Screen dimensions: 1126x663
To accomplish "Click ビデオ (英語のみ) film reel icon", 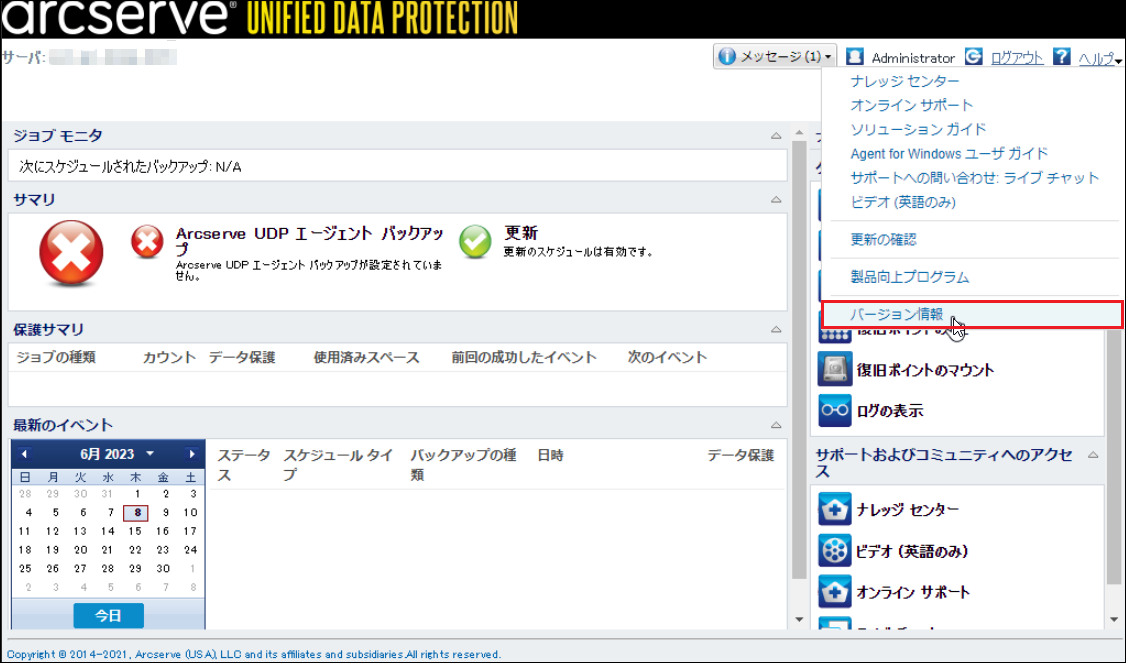I will click(834, 551).
